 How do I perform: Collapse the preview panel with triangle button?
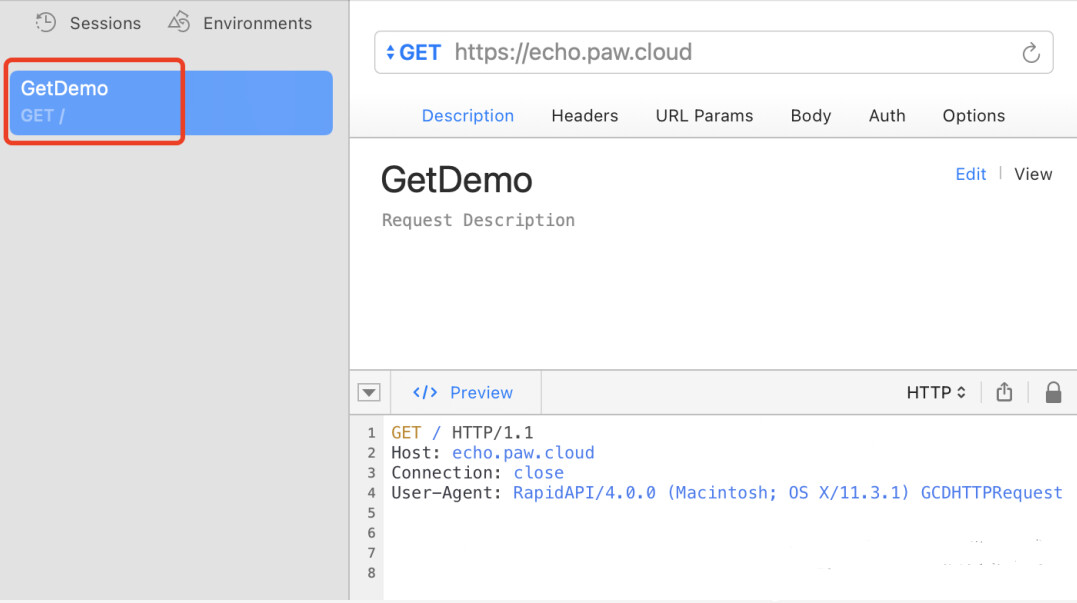point(370,393)
